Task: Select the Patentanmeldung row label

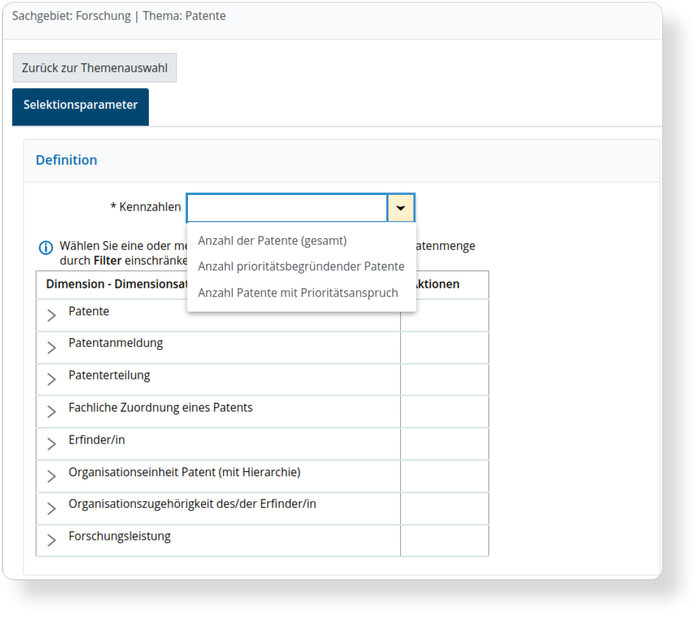Action: [116, 343]
